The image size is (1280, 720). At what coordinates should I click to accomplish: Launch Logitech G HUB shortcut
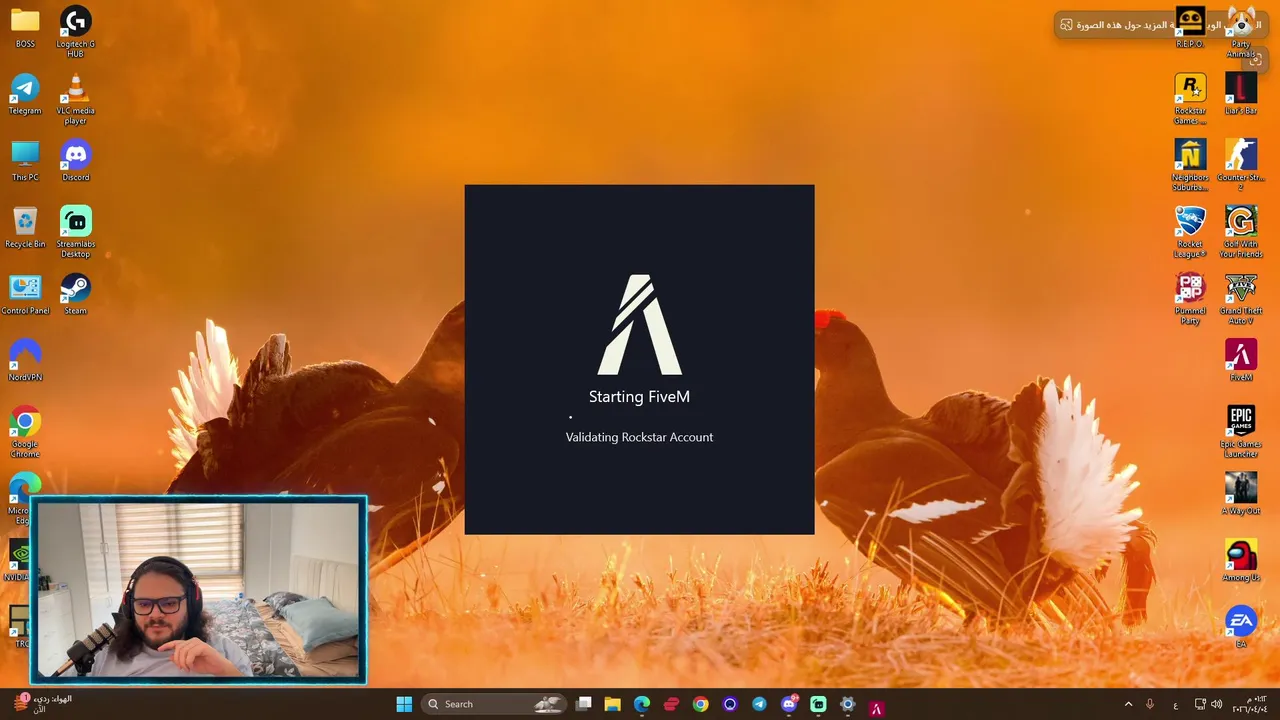coord(76,32)
